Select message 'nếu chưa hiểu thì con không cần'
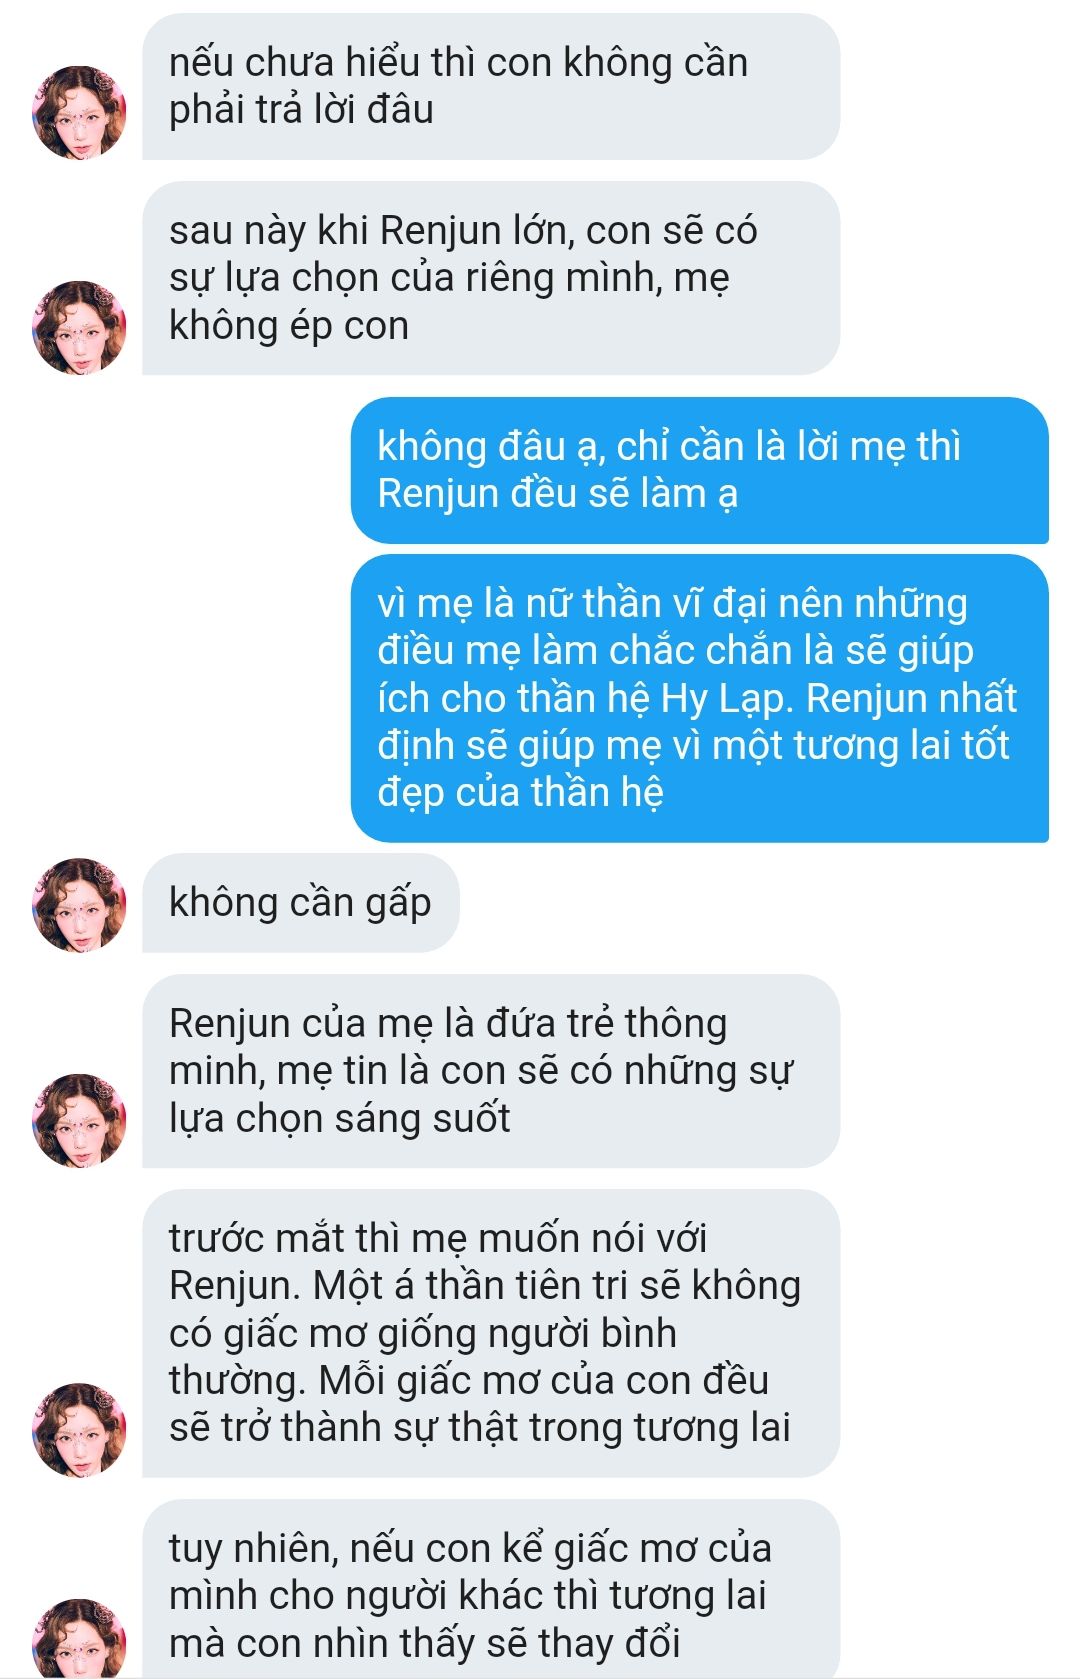The image size is (1080, 1679). [x=491, y=86]
